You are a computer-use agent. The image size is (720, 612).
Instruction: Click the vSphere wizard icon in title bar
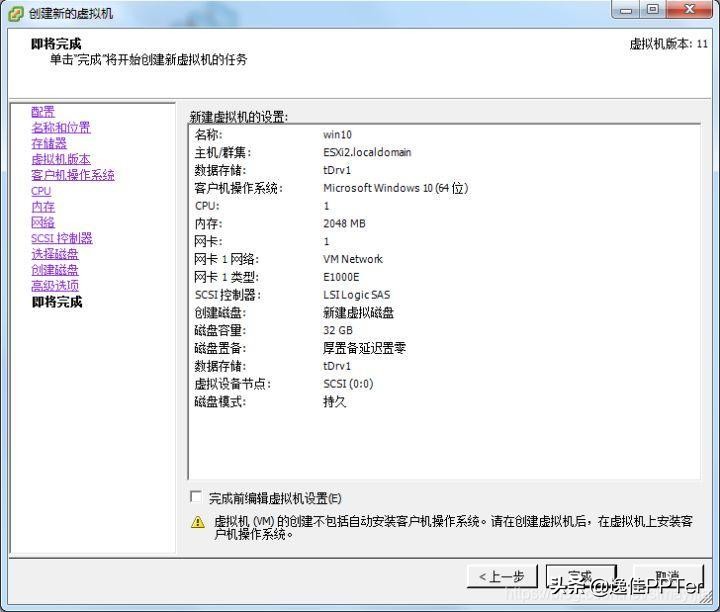(15, 13)
